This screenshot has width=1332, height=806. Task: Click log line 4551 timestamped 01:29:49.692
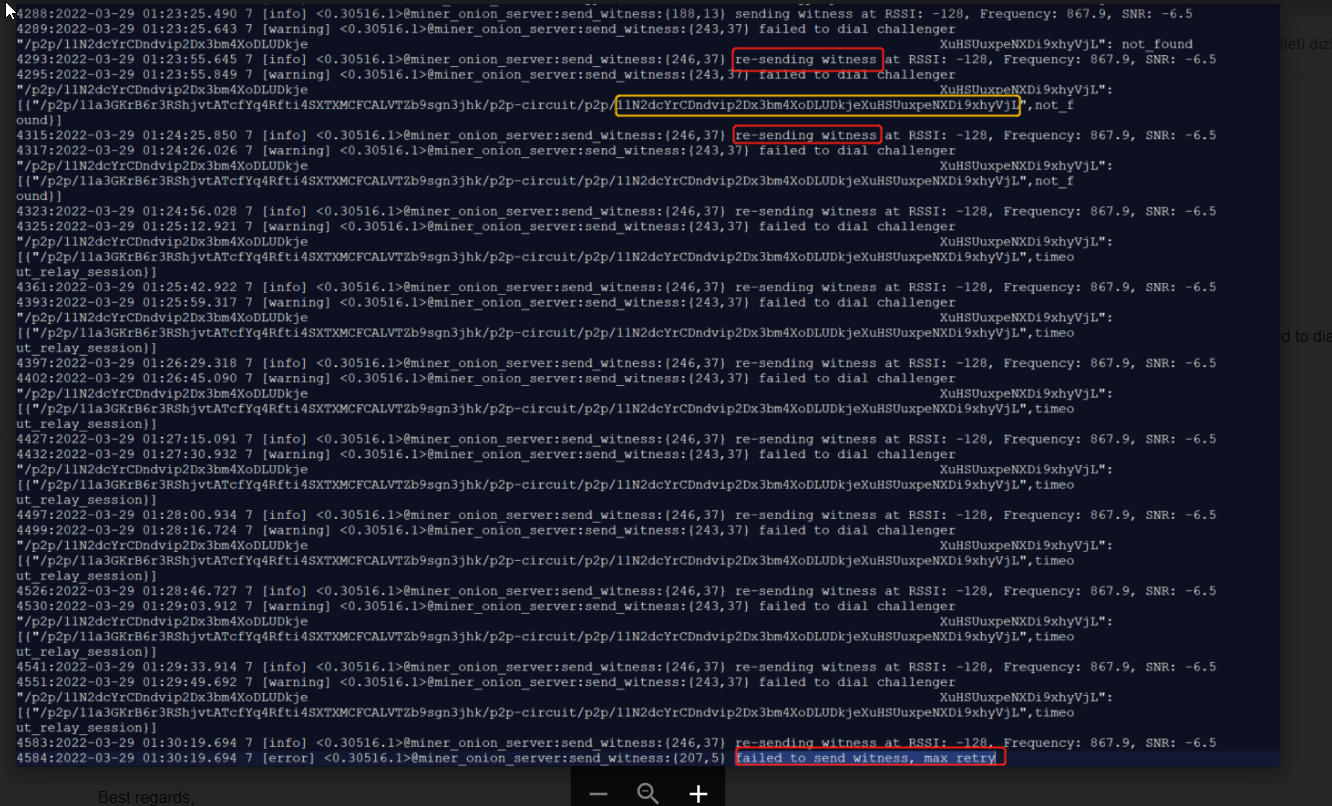click(486, 682)
